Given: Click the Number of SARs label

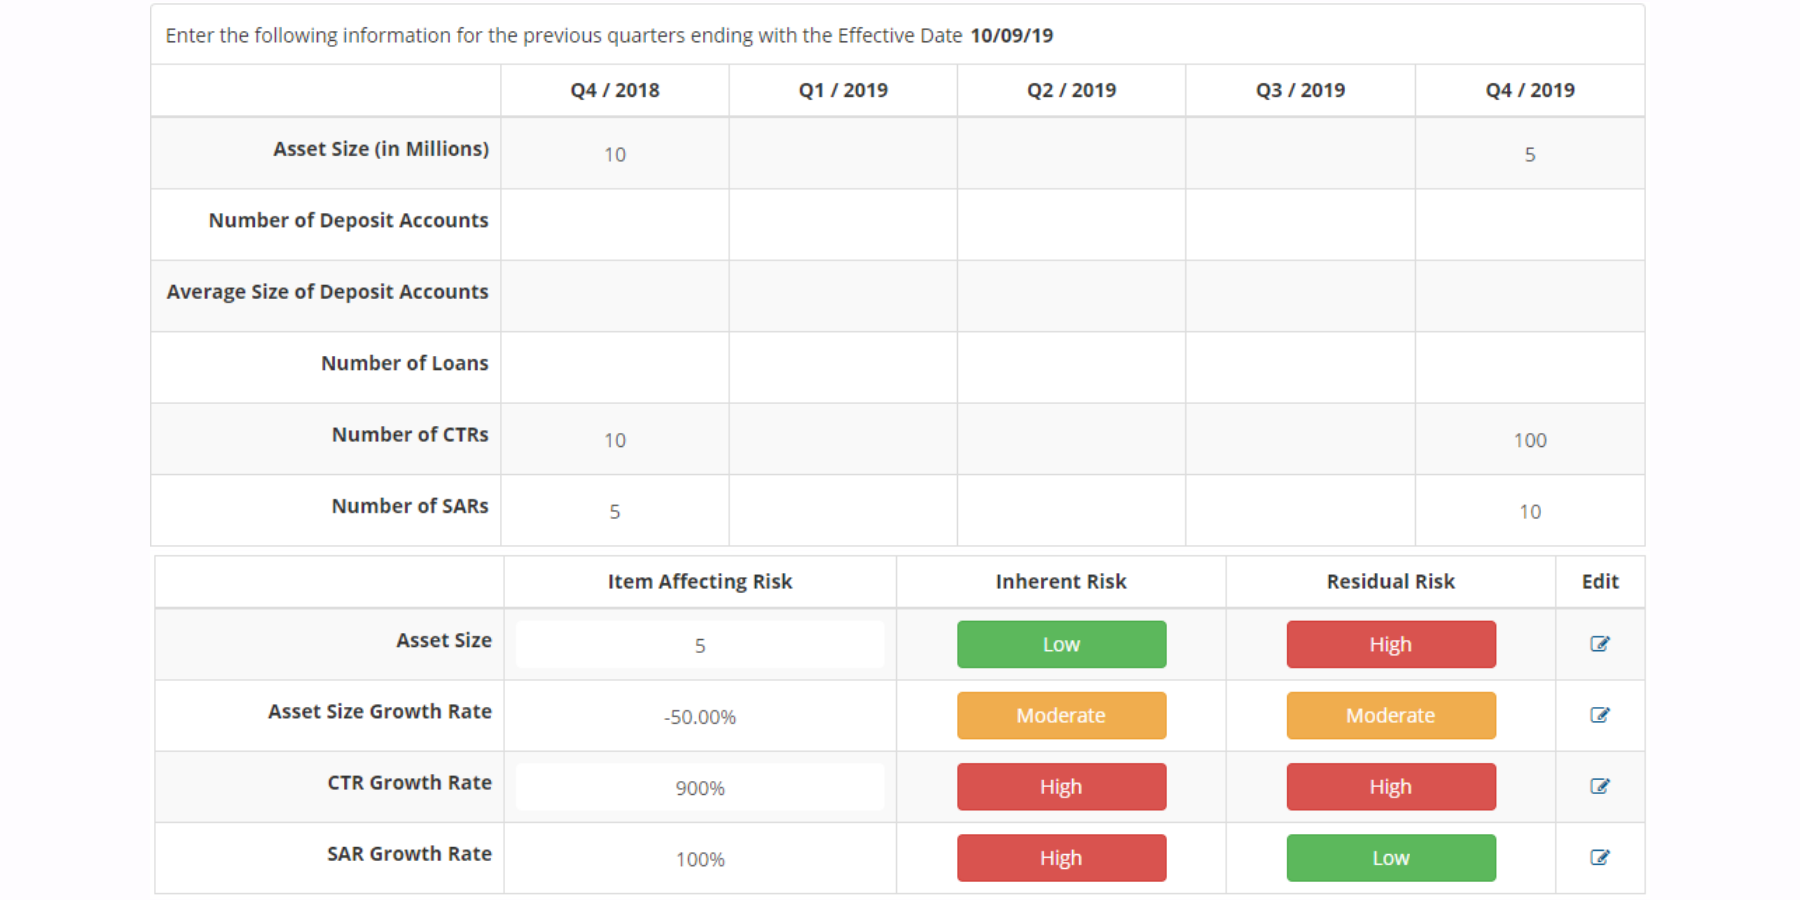Looking at the screenshot, I should click(x=410, y=506).
